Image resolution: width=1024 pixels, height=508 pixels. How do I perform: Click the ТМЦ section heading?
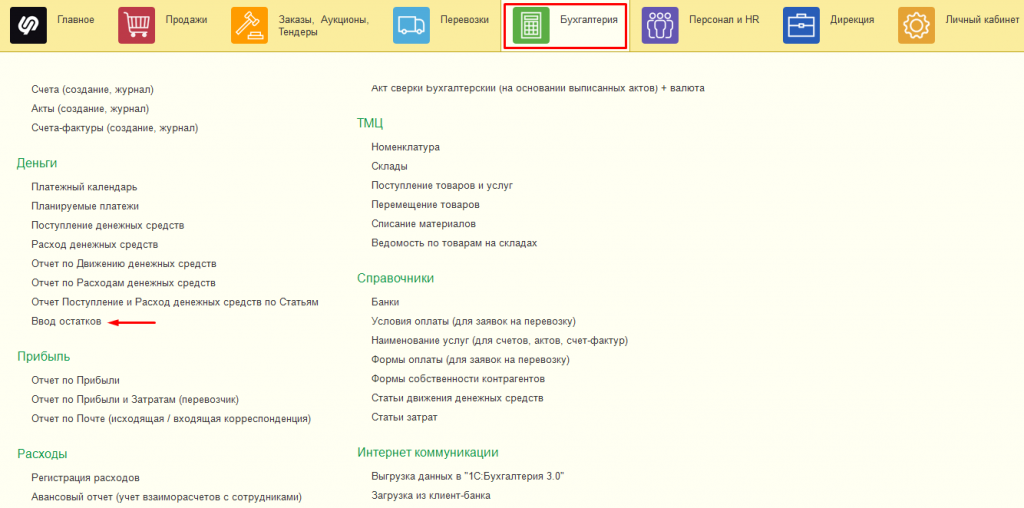click(370, 123)
